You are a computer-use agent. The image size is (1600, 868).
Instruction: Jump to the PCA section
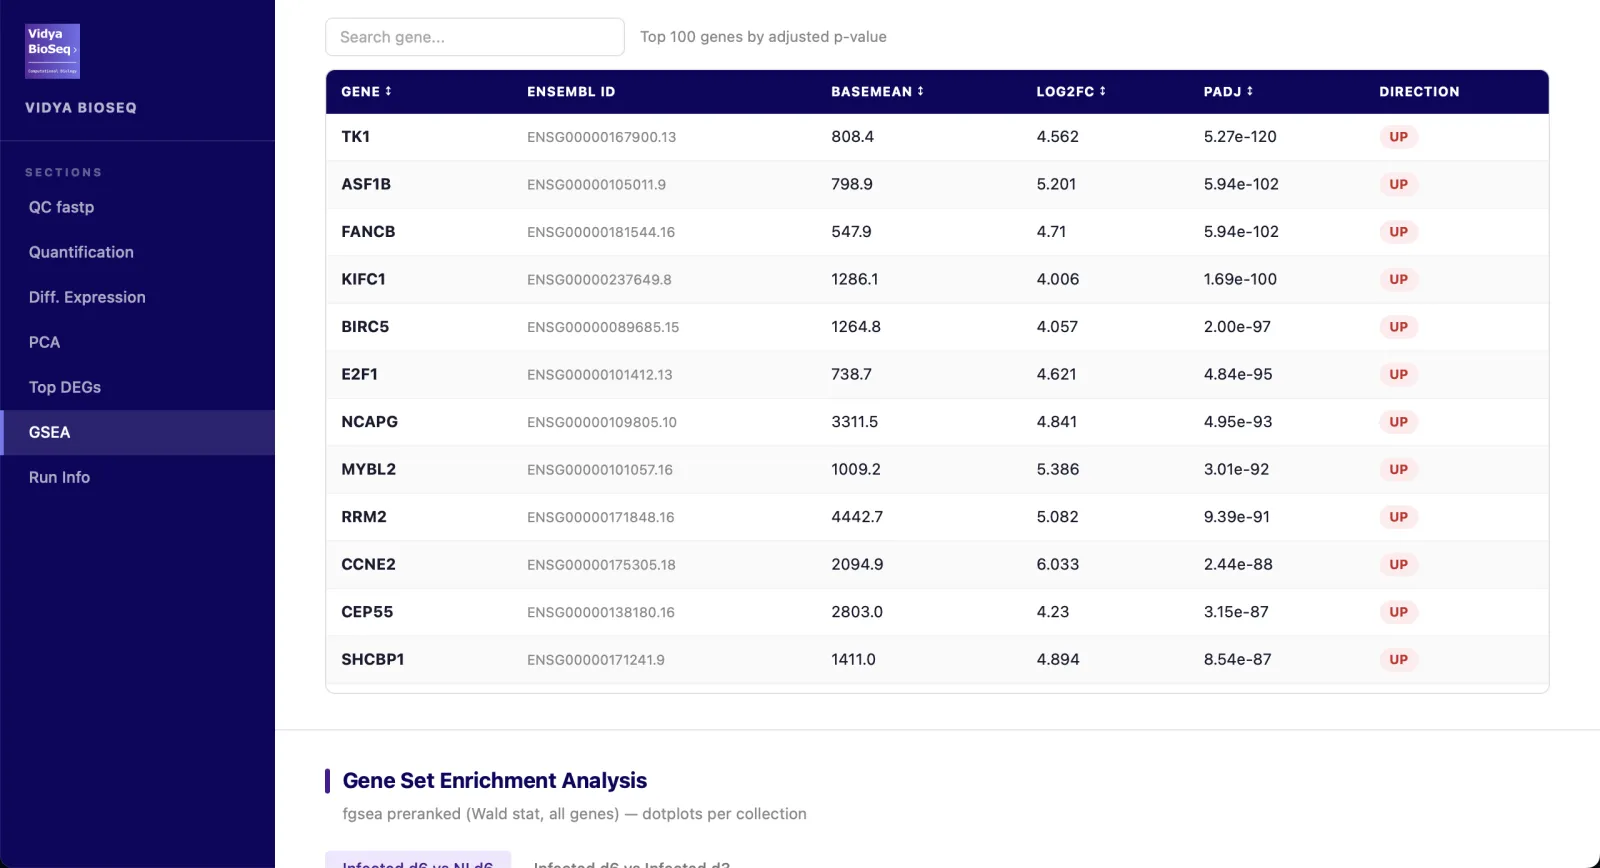click(x=137, y=342)
